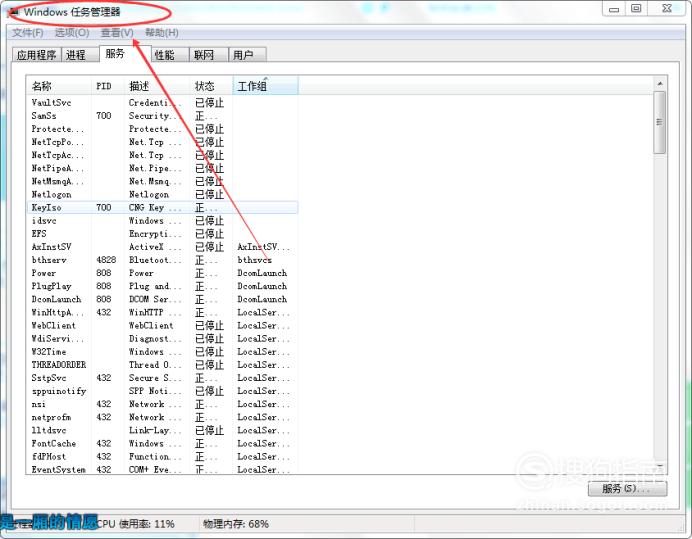Click the scrollbar up arrow
This screenshot has height=539, width=692.
point(660,84)
